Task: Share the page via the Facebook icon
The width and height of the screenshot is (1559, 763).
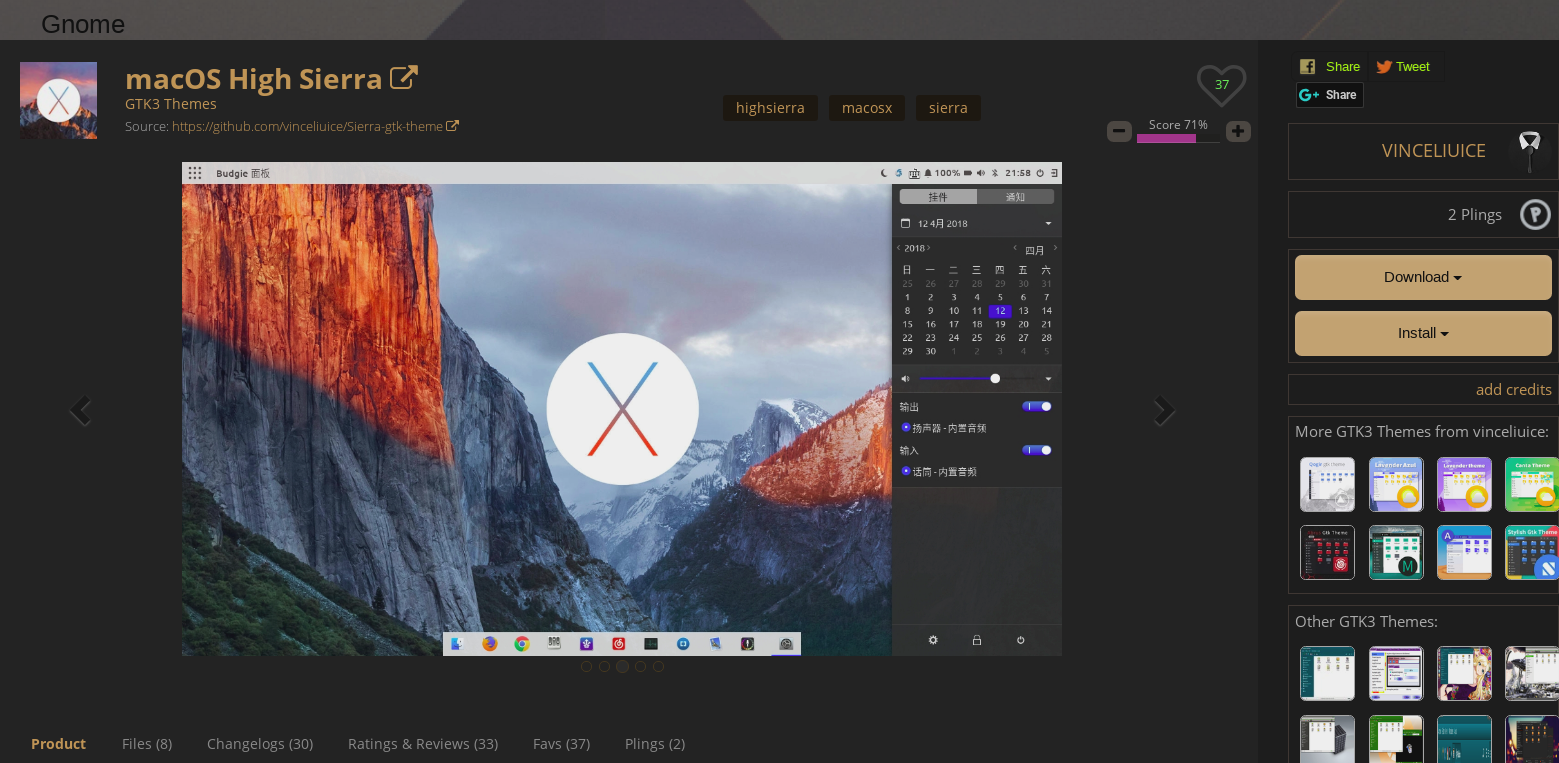Action: 1307,67
